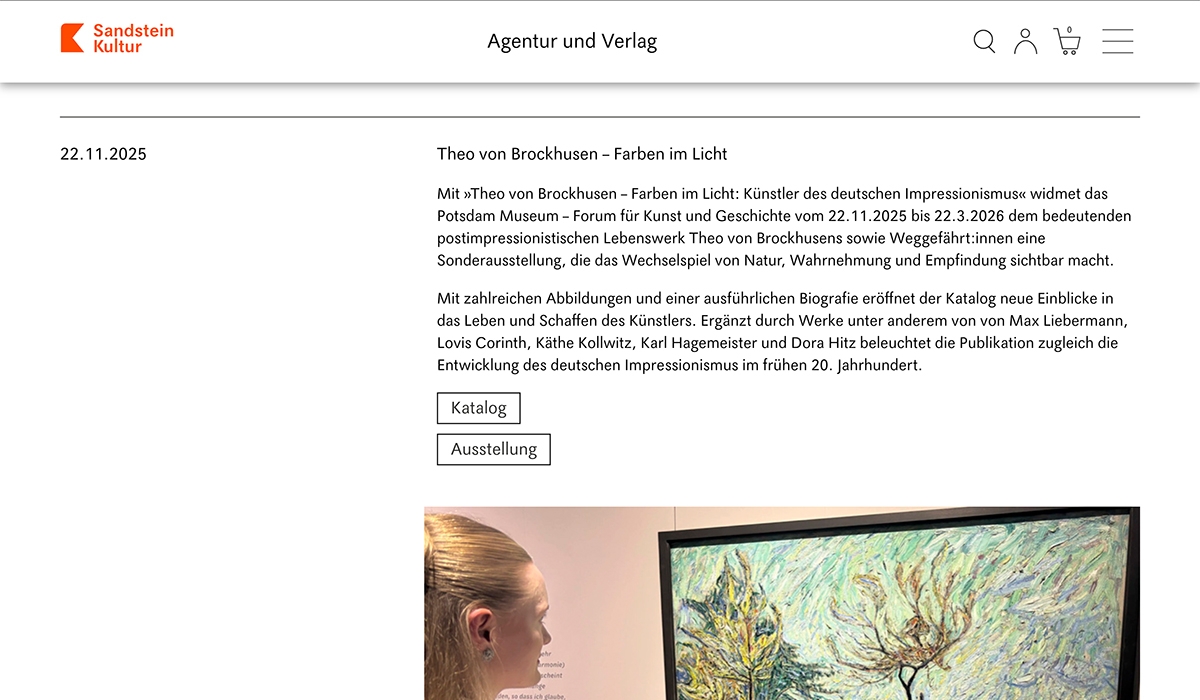The height and width of the screenshot is (700, 1200).
Task: Click the user account icon
Action: [1025, 41]
